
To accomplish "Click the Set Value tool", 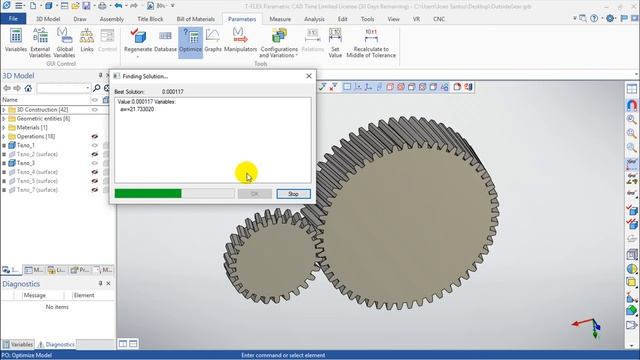I will click(335, 42).
